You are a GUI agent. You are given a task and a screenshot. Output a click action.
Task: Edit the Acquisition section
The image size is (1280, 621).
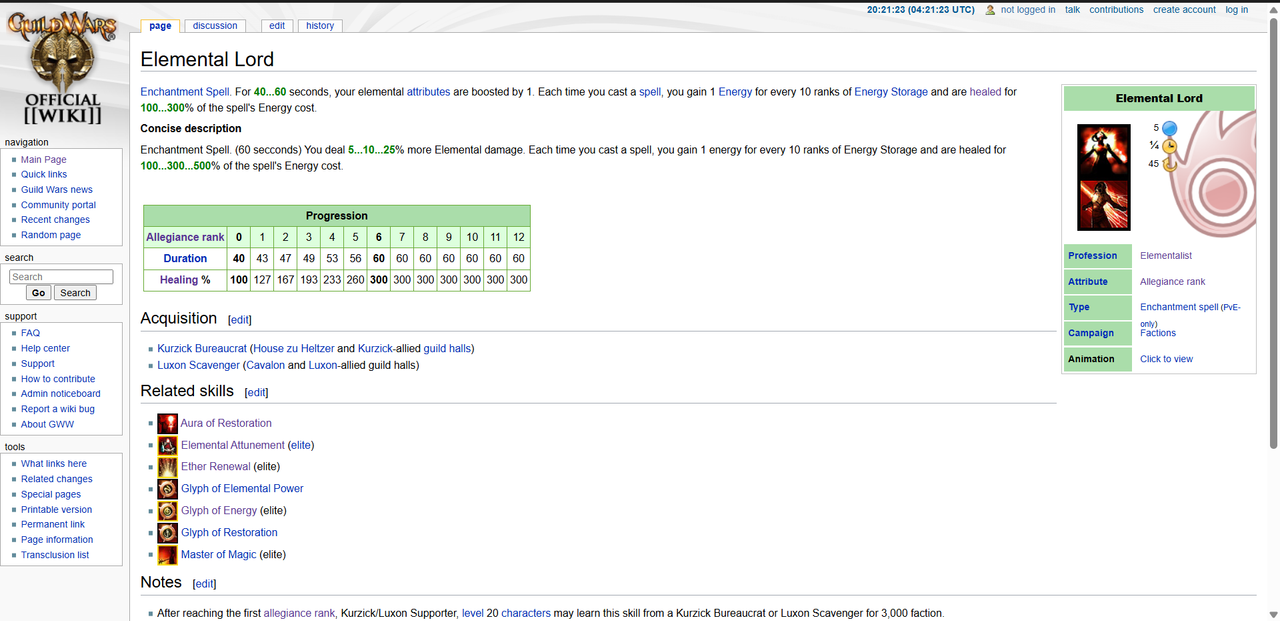pos(240,320)
